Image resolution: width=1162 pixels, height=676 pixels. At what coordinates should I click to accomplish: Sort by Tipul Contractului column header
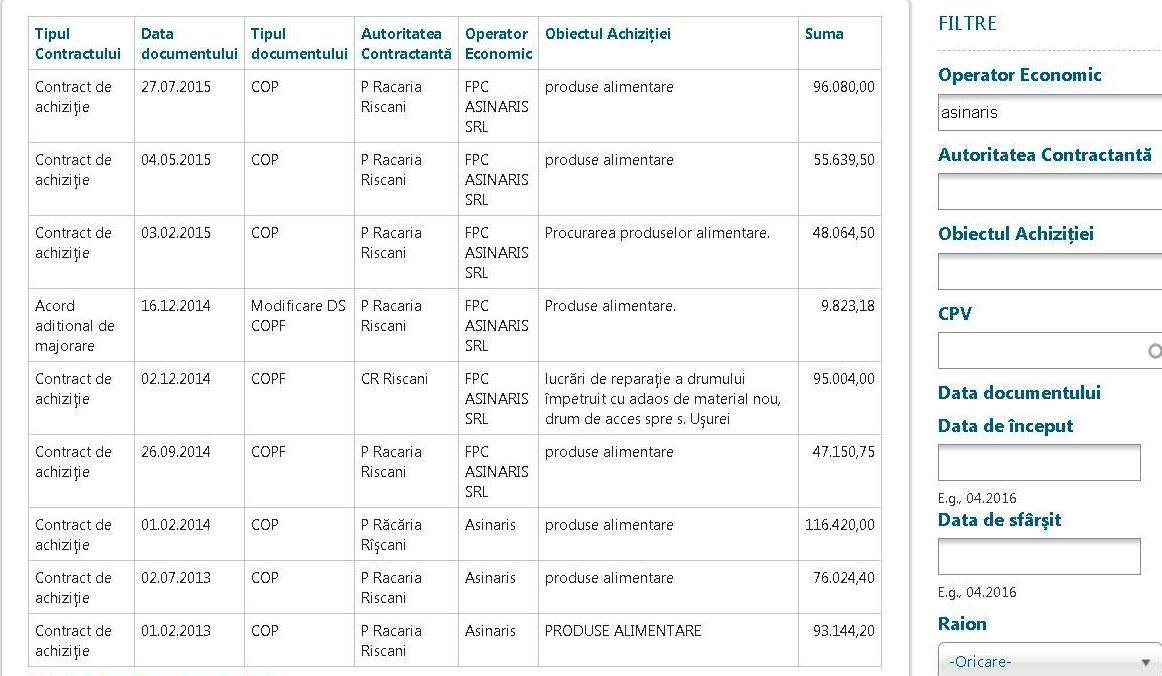coord(78,43)
